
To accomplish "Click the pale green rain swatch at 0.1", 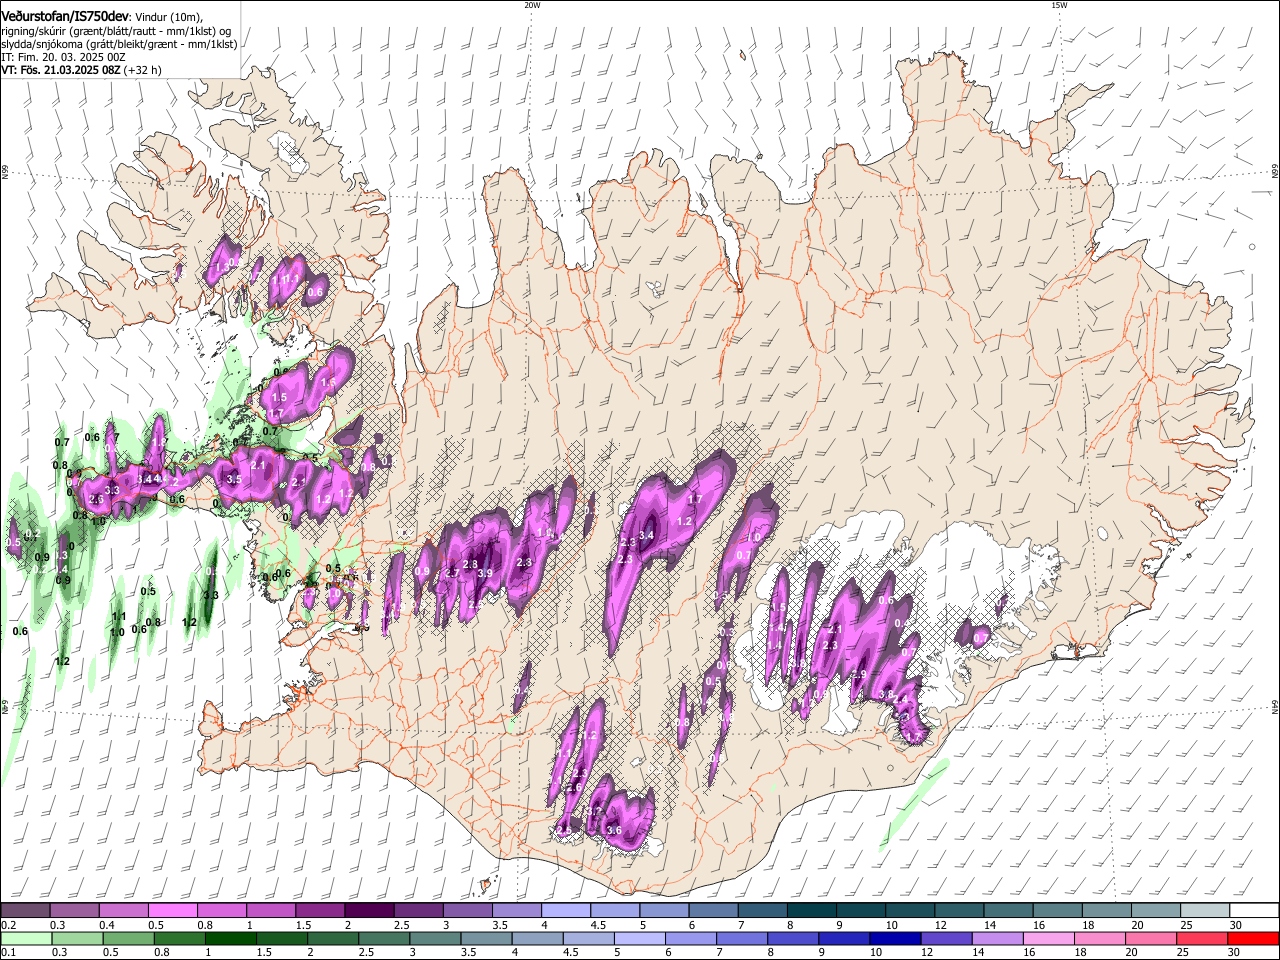I will pos(26,938).
